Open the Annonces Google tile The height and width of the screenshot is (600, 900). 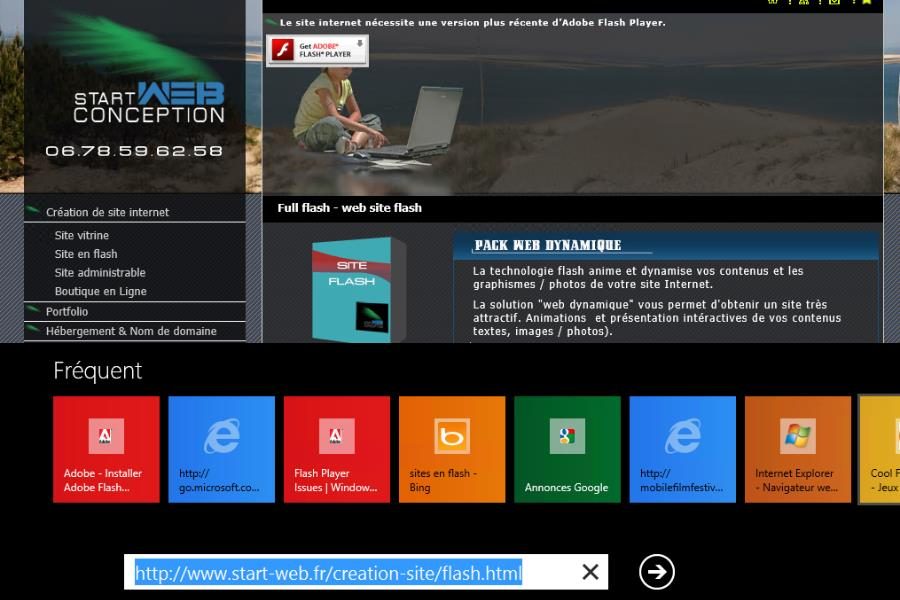[567, 449]
